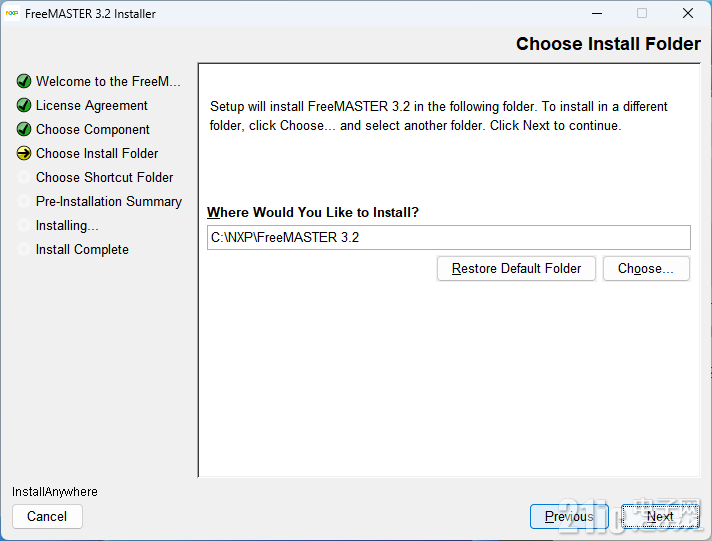
Task: Click the gray bullet beside Choose Shortcut Folder
Action: click(24, 177)
